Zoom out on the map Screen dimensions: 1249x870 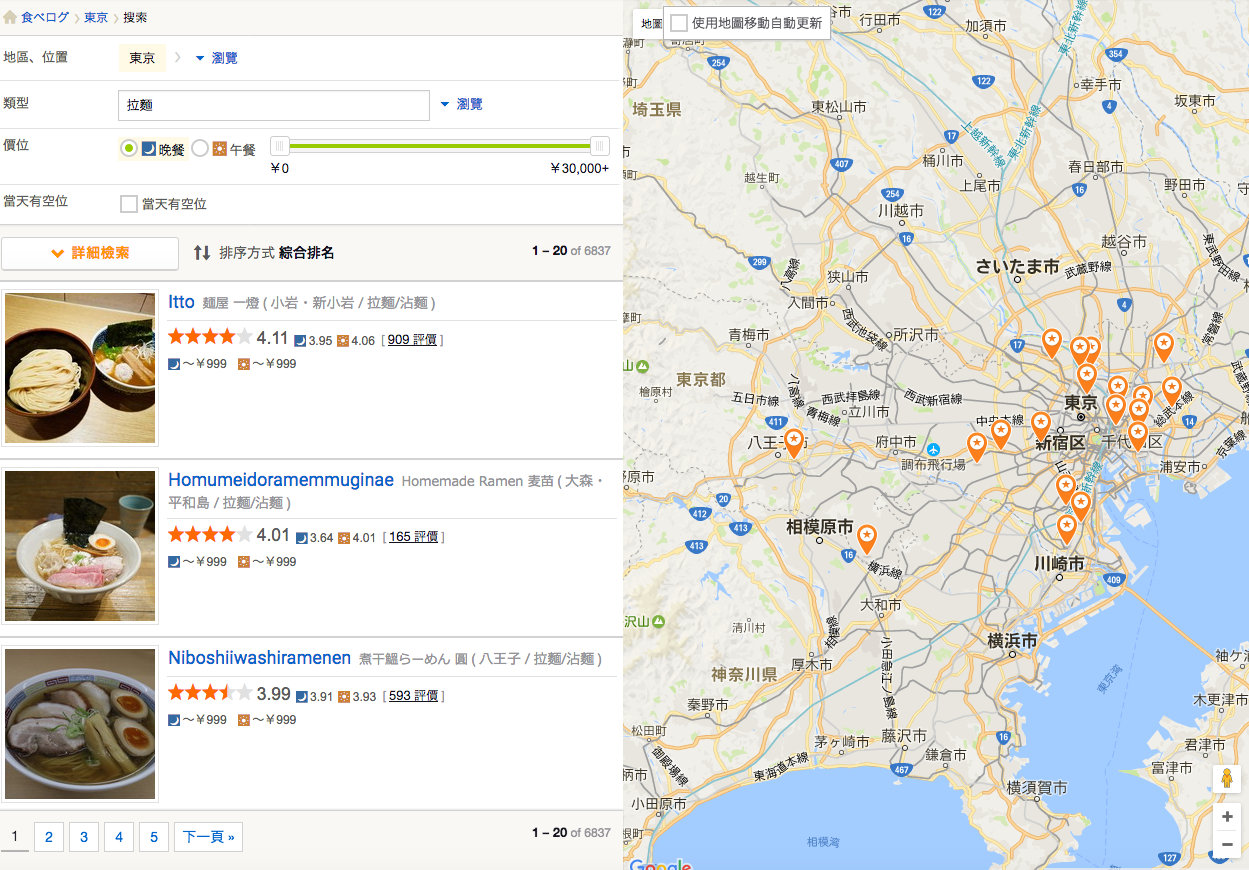(1227, 846)
